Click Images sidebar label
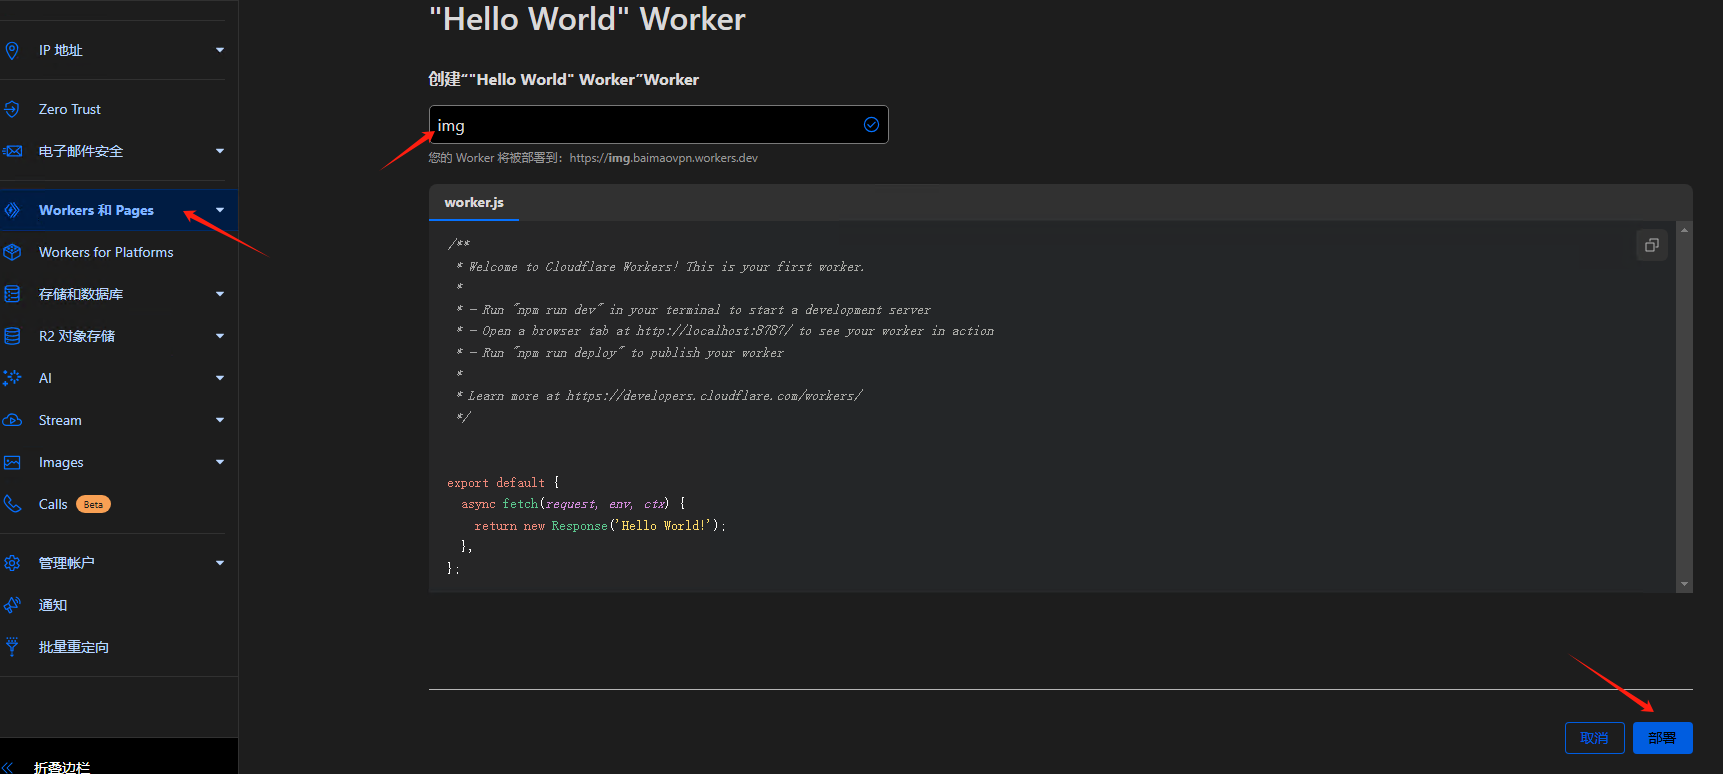Image resolution: width=1723 pixels, height=774 pixels. pyautogui.click(x=61, y=462)
